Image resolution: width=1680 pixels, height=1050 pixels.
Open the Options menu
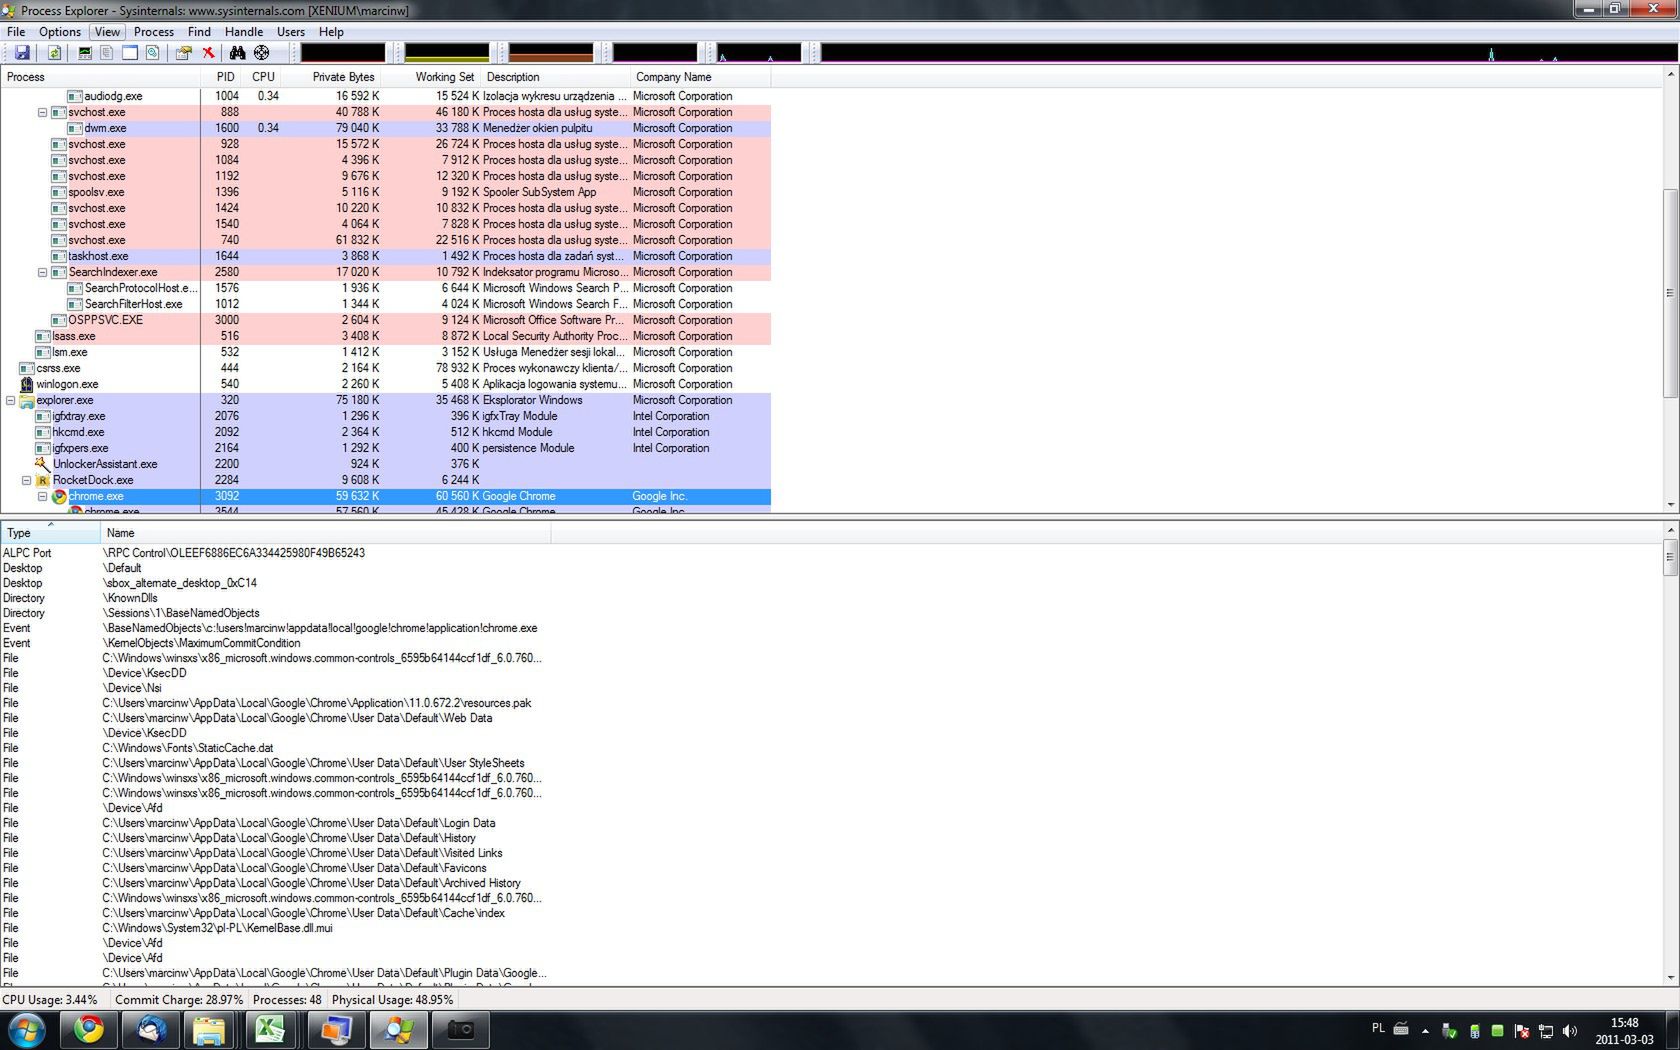pos(60,32)
